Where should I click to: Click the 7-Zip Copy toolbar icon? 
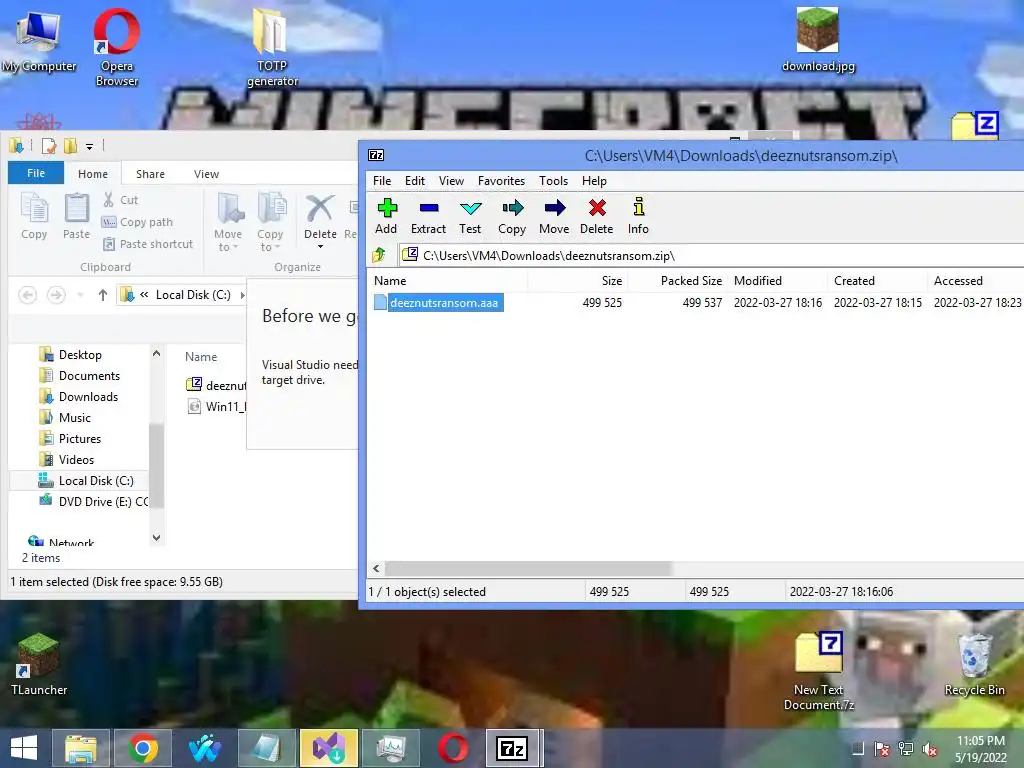(x=512, y=216)
